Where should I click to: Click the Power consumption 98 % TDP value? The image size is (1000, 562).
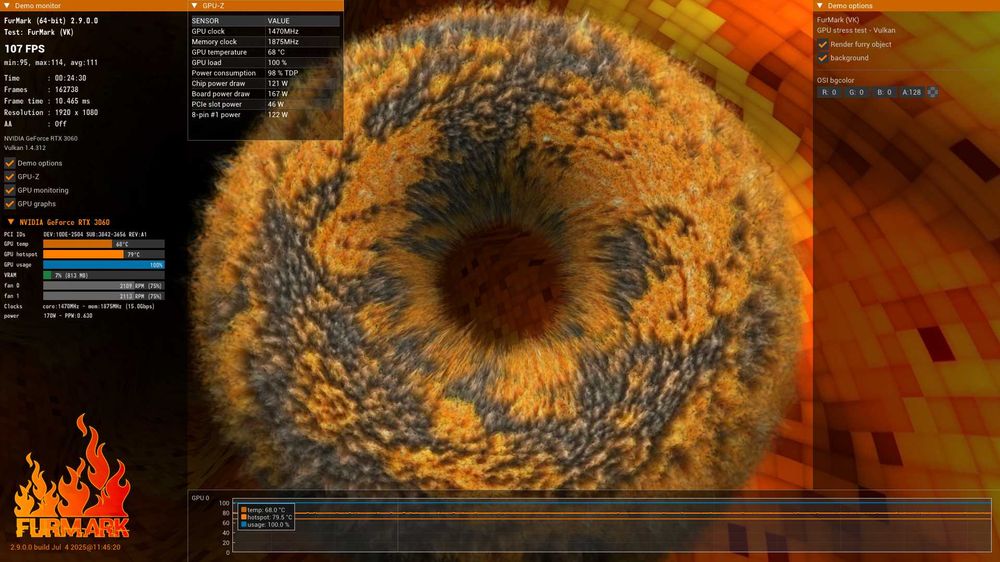[x=283, y=73]
